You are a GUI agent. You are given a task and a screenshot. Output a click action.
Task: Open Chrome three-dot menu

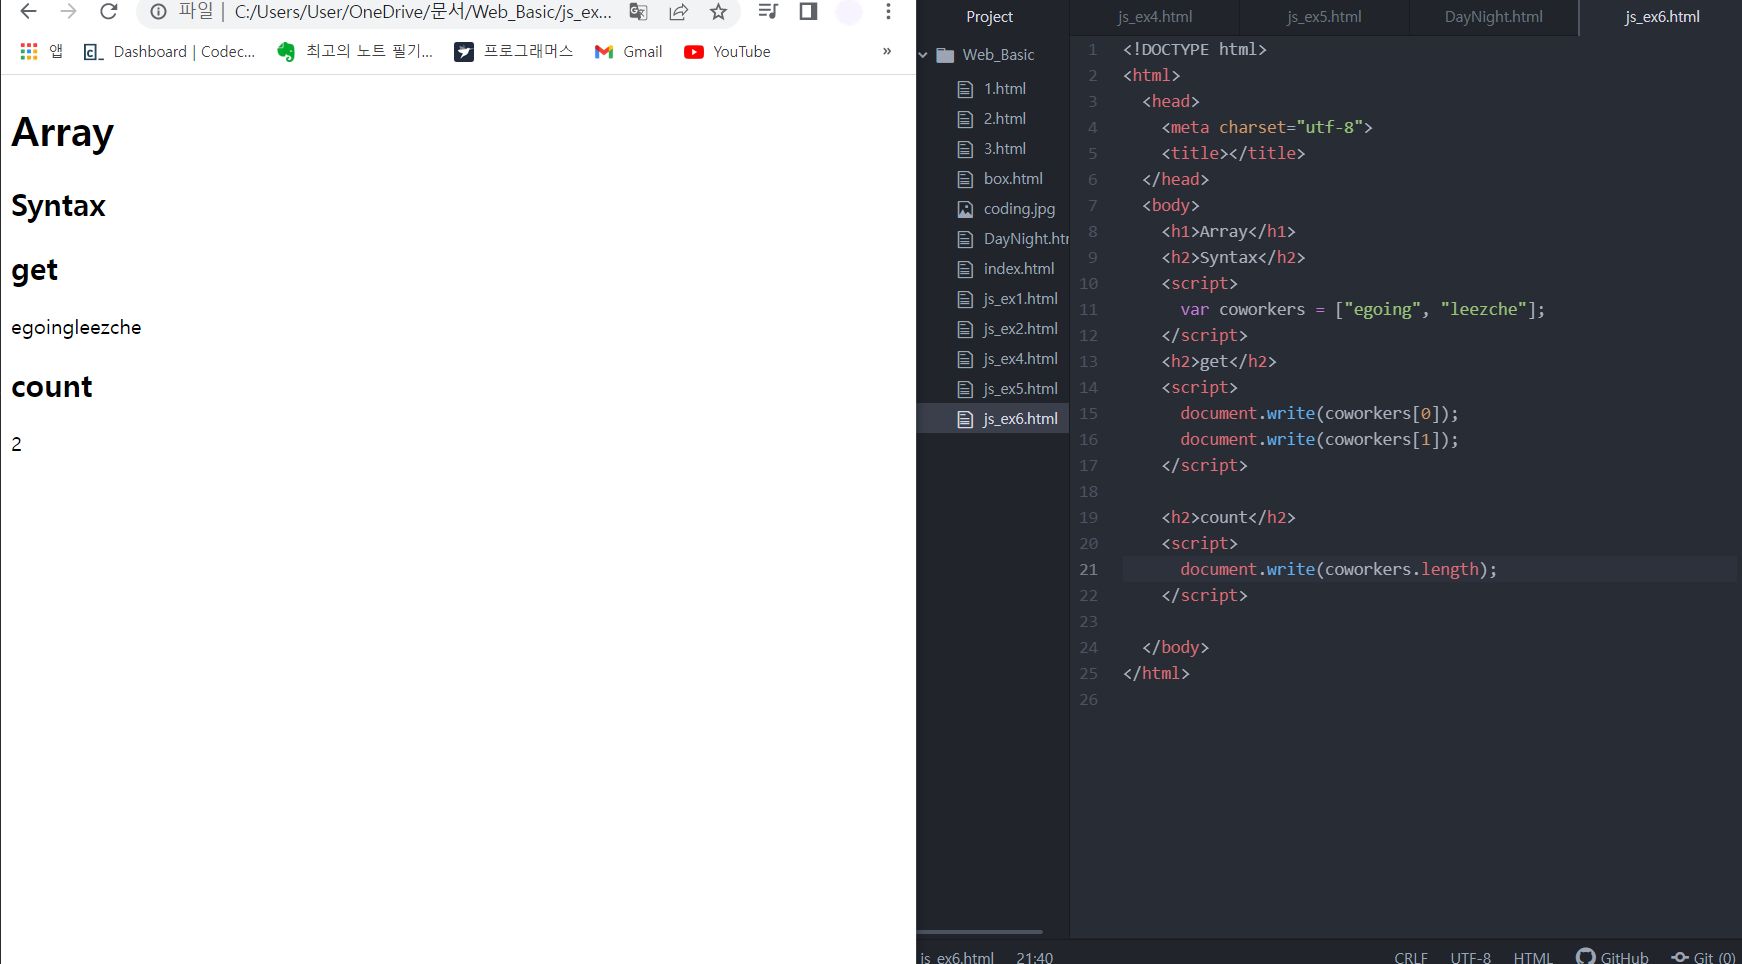pos(888,12)
